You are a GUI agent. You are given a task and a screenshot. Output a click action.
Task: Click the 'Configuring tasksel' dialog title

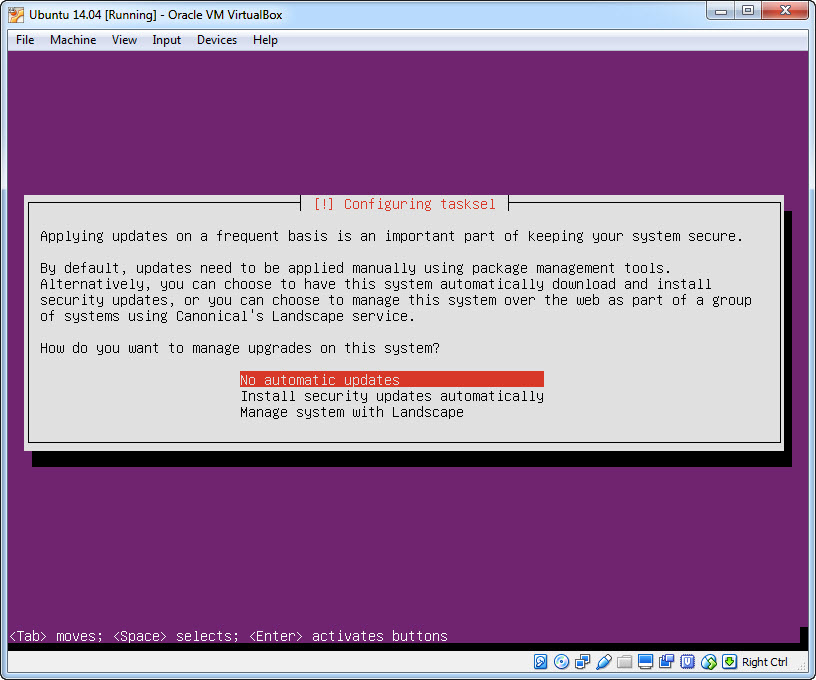(x=404, y=204)
